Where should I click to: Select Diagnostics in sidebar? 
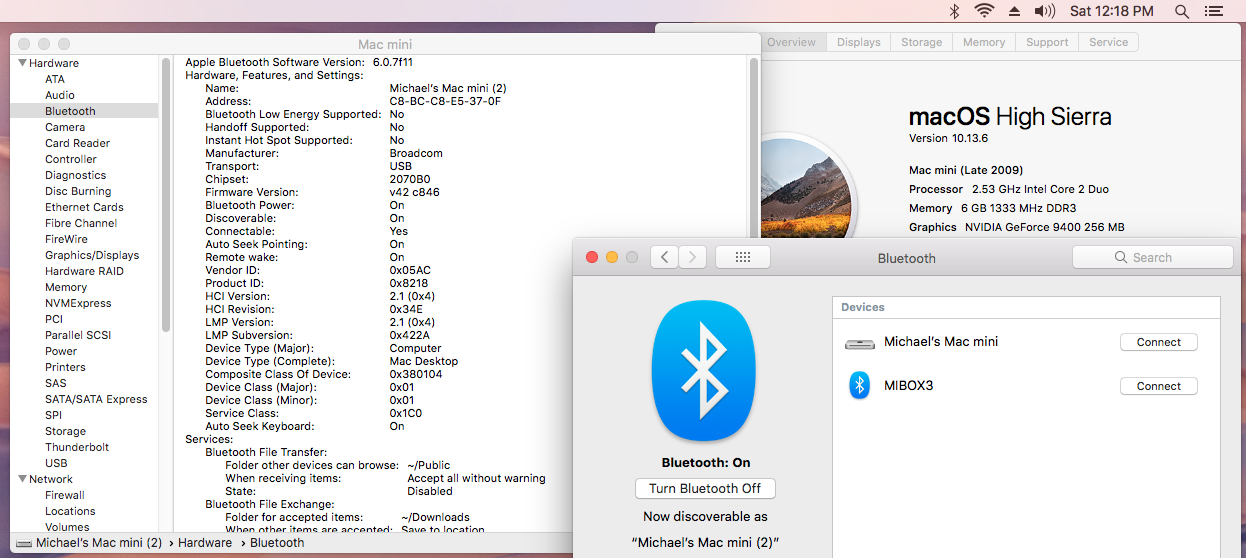point(75,175)
